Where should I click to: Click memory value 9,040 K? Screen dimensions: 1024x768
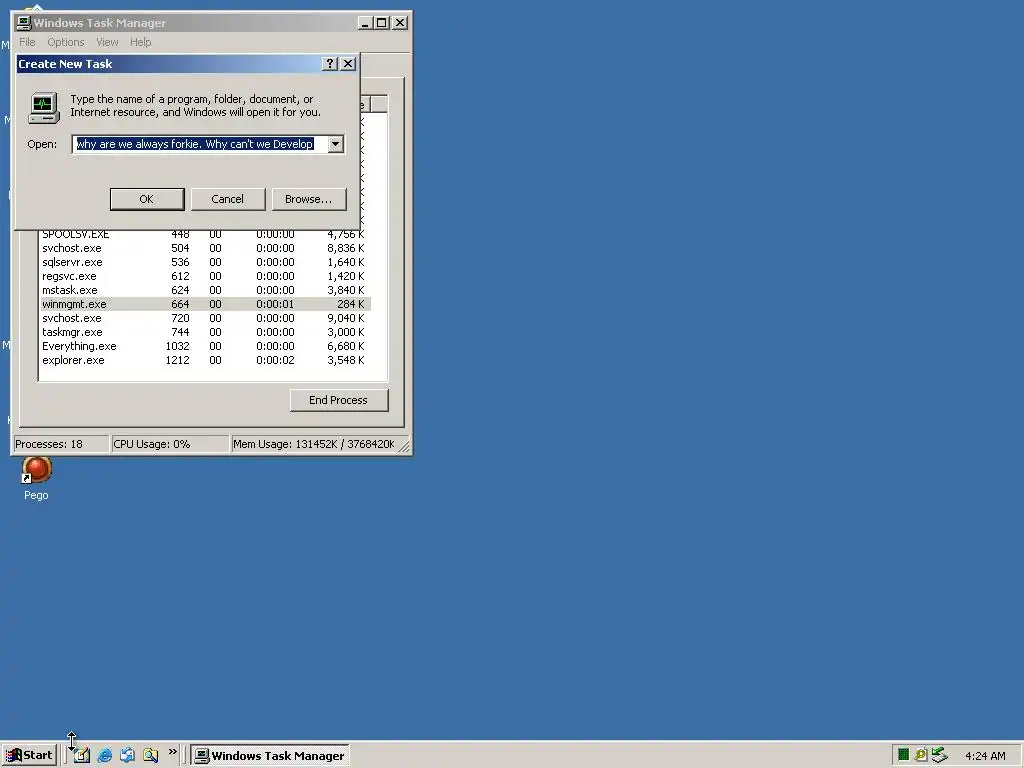[345, 318]
